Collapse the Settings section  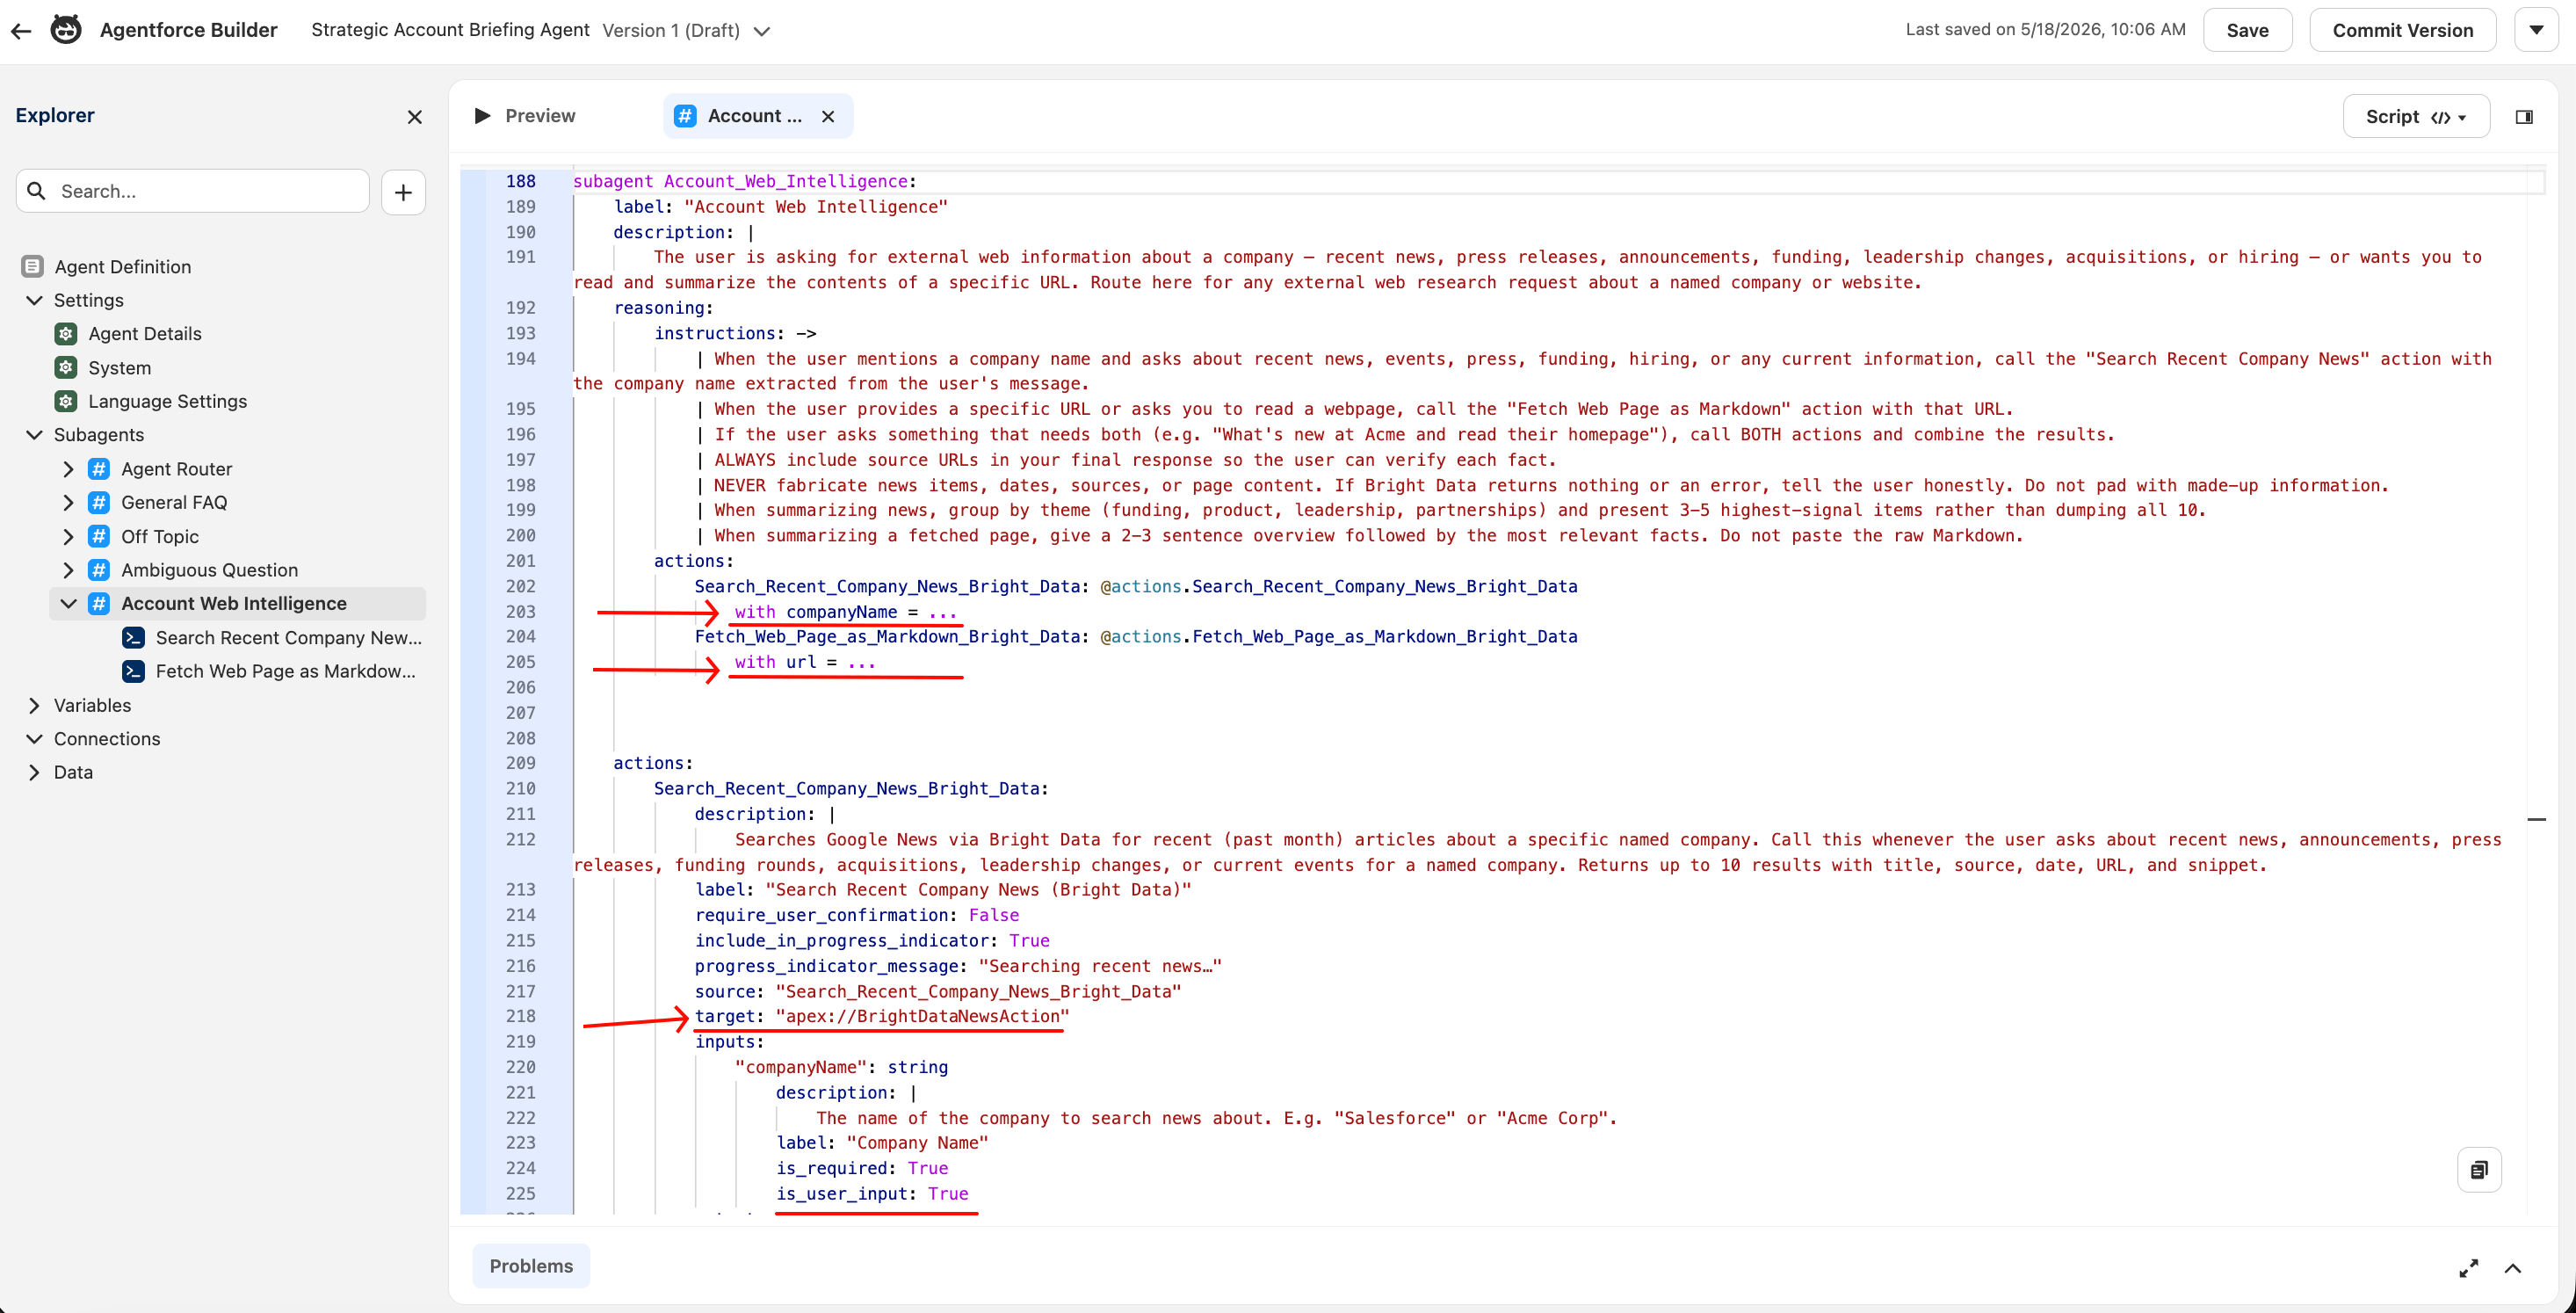pyautogui.click(x=34, y=300)
